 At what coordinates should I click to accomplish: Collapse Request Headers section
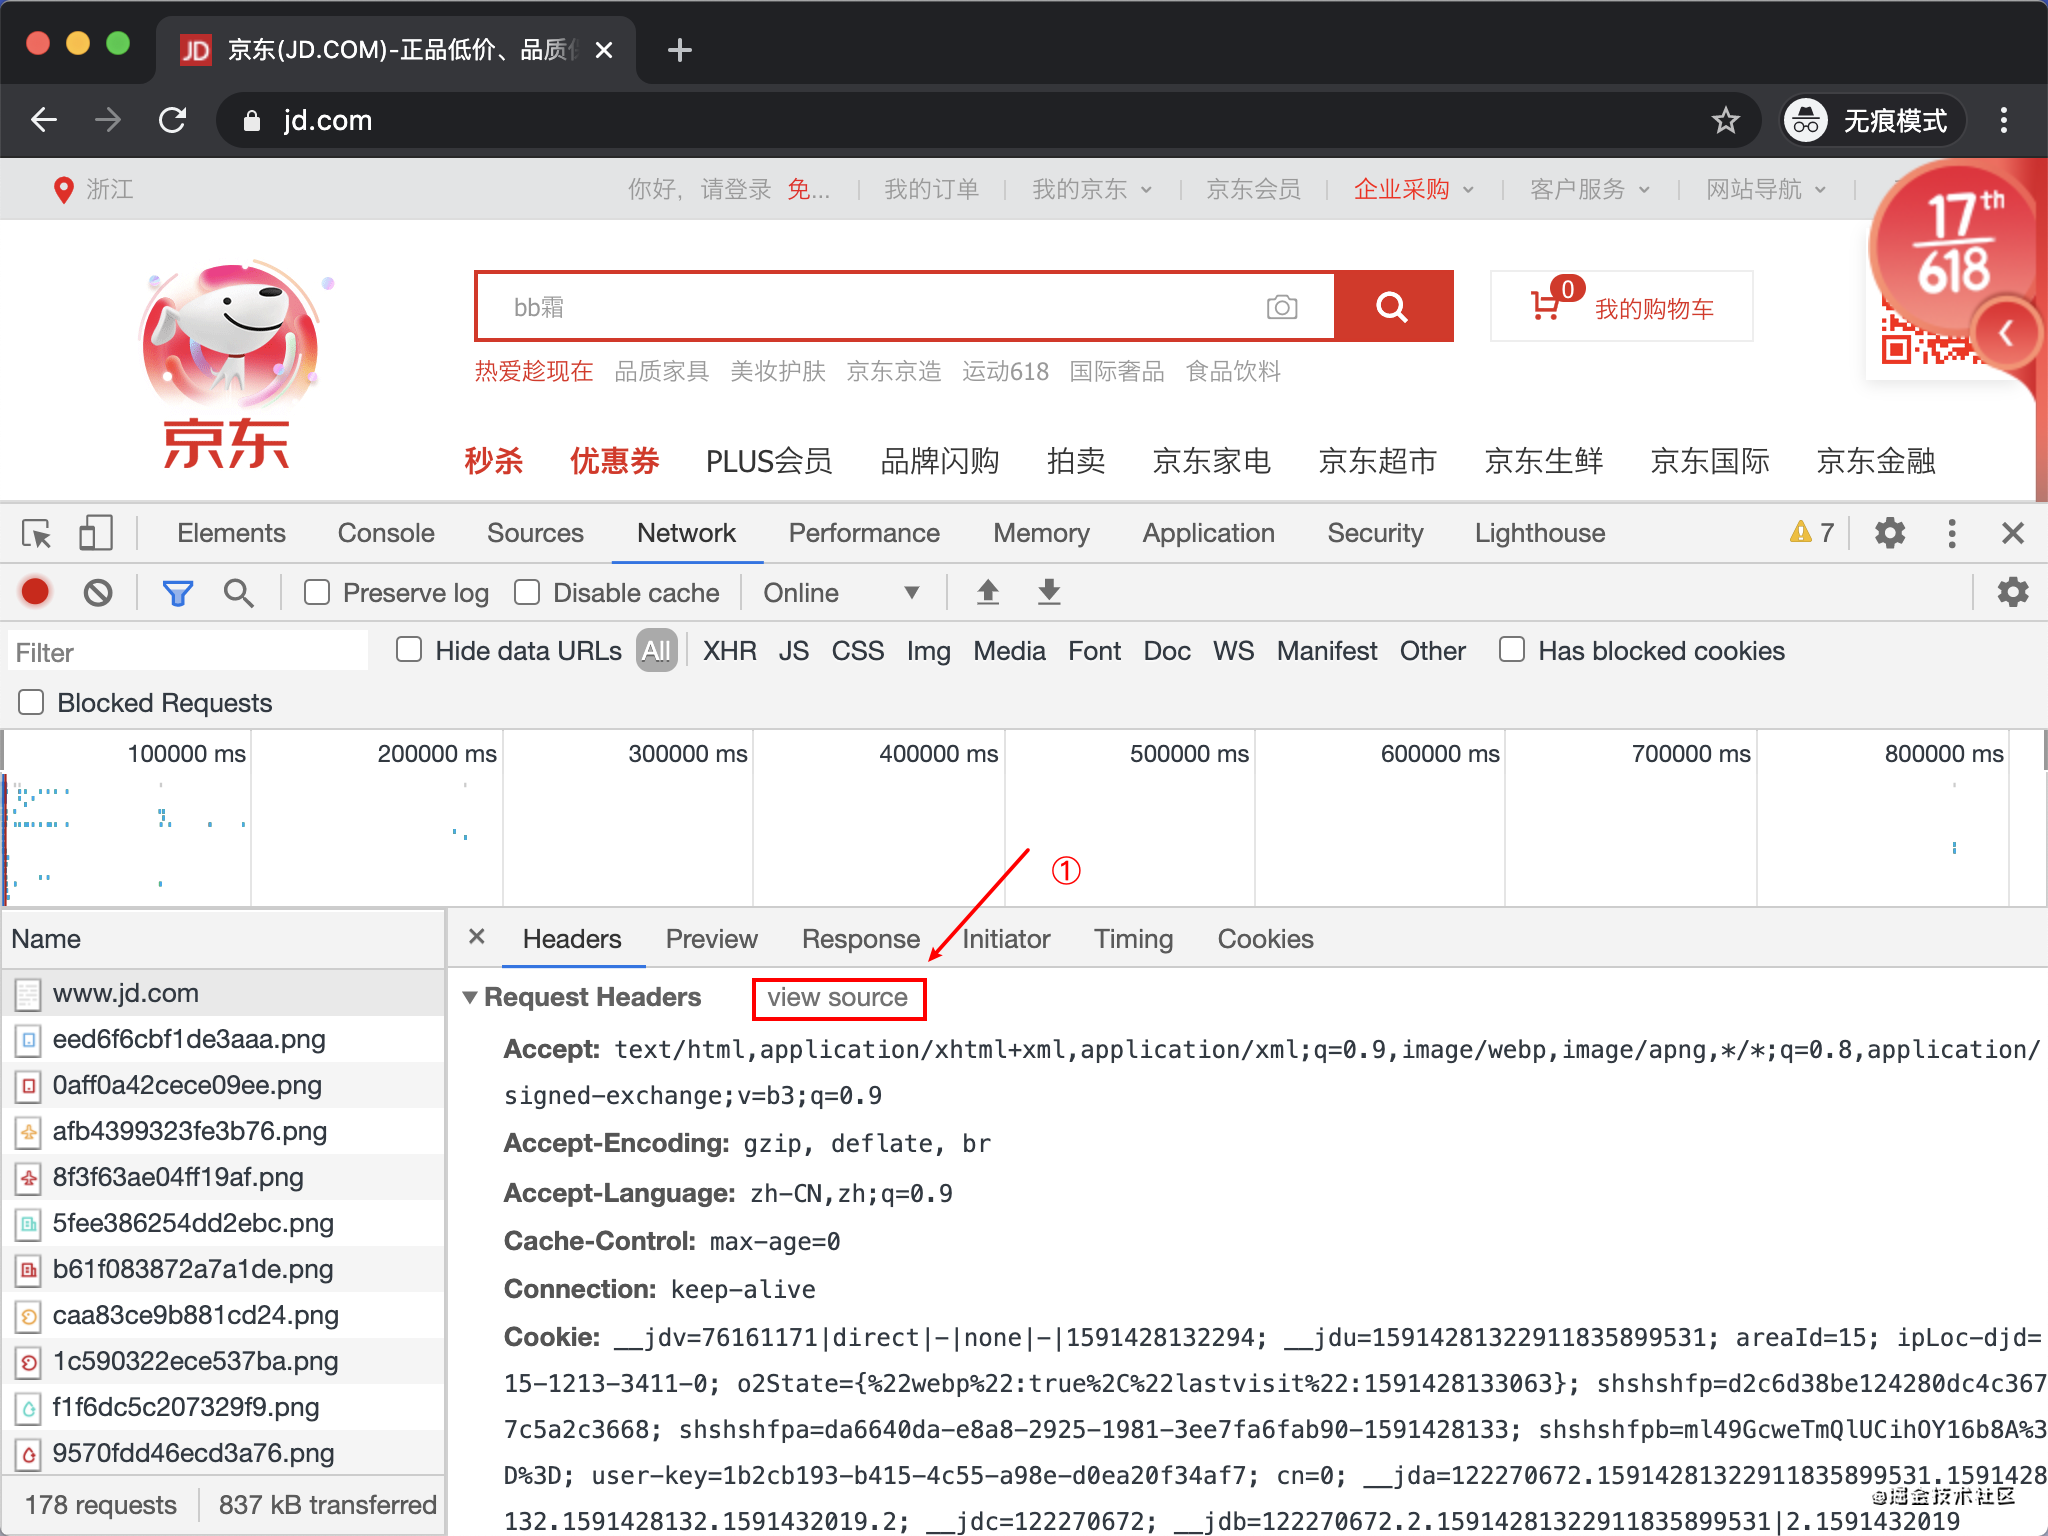click(469, 998)
